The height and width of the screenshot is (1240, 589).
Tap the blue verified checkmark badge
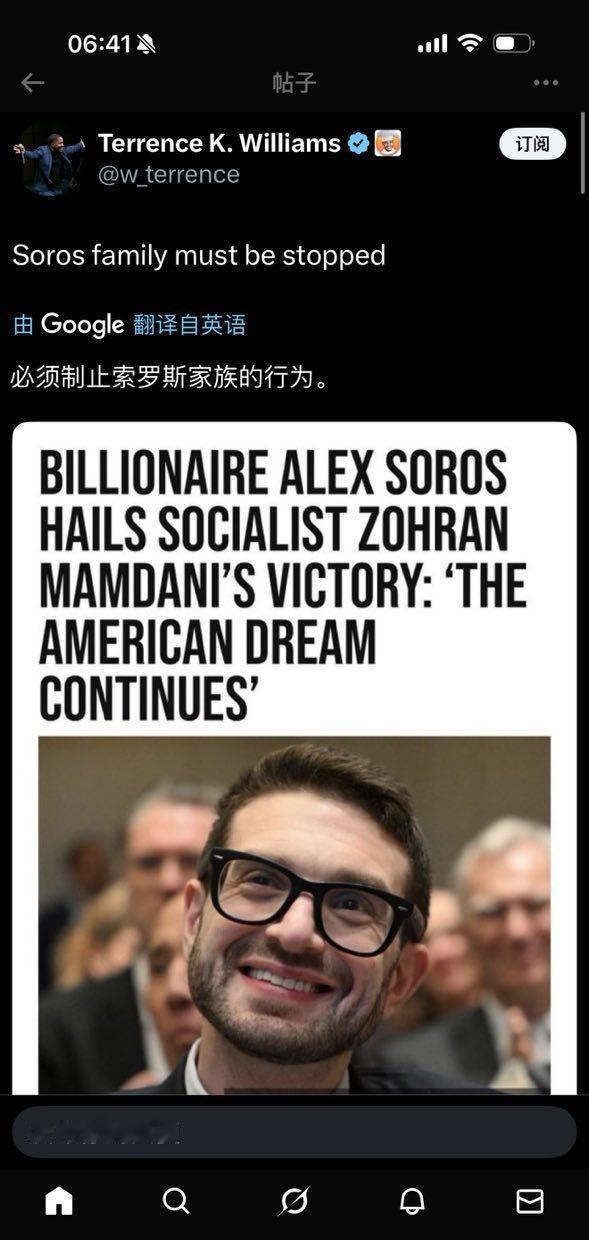(x=358, y=144)
